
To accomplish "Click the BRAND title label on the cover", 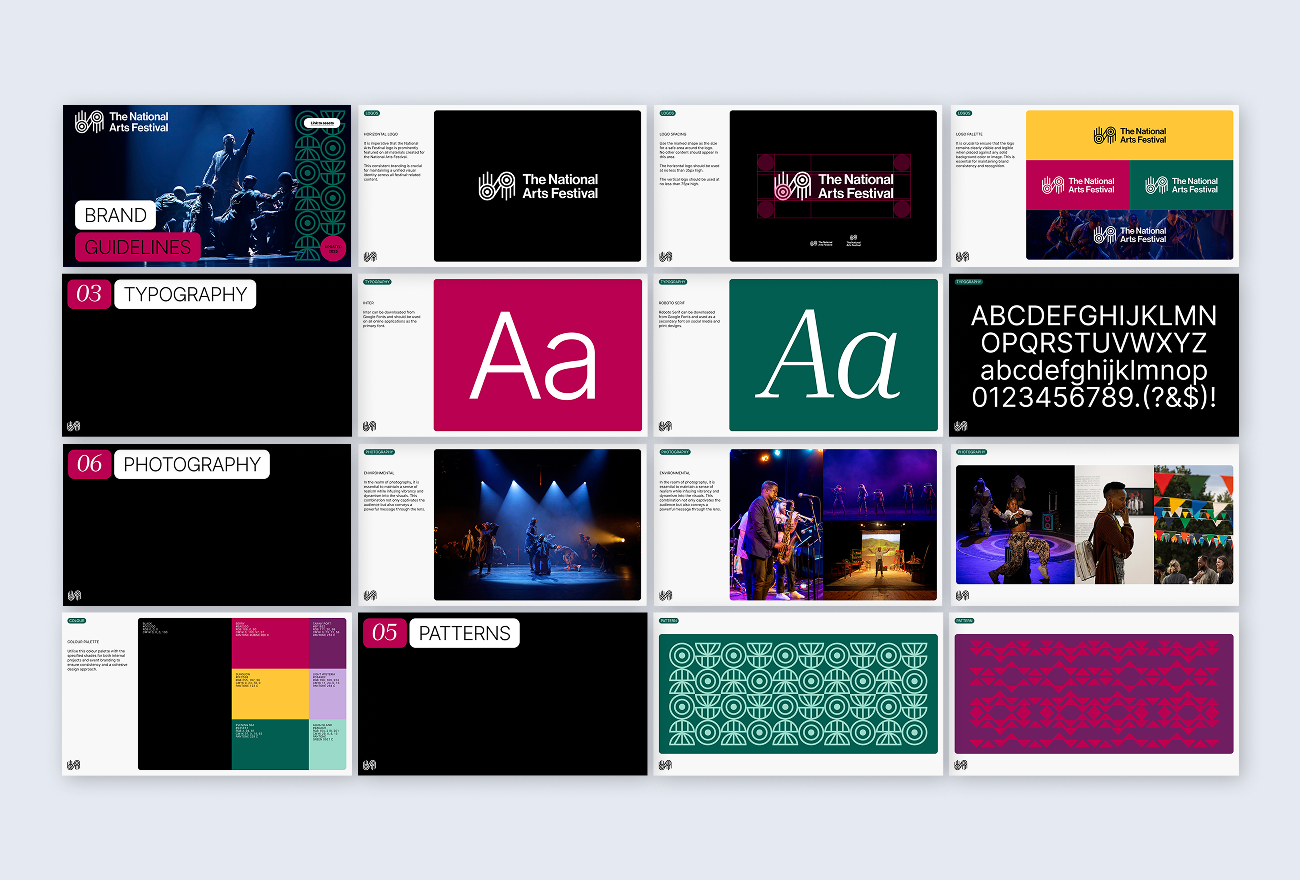I will coord(116,215).
